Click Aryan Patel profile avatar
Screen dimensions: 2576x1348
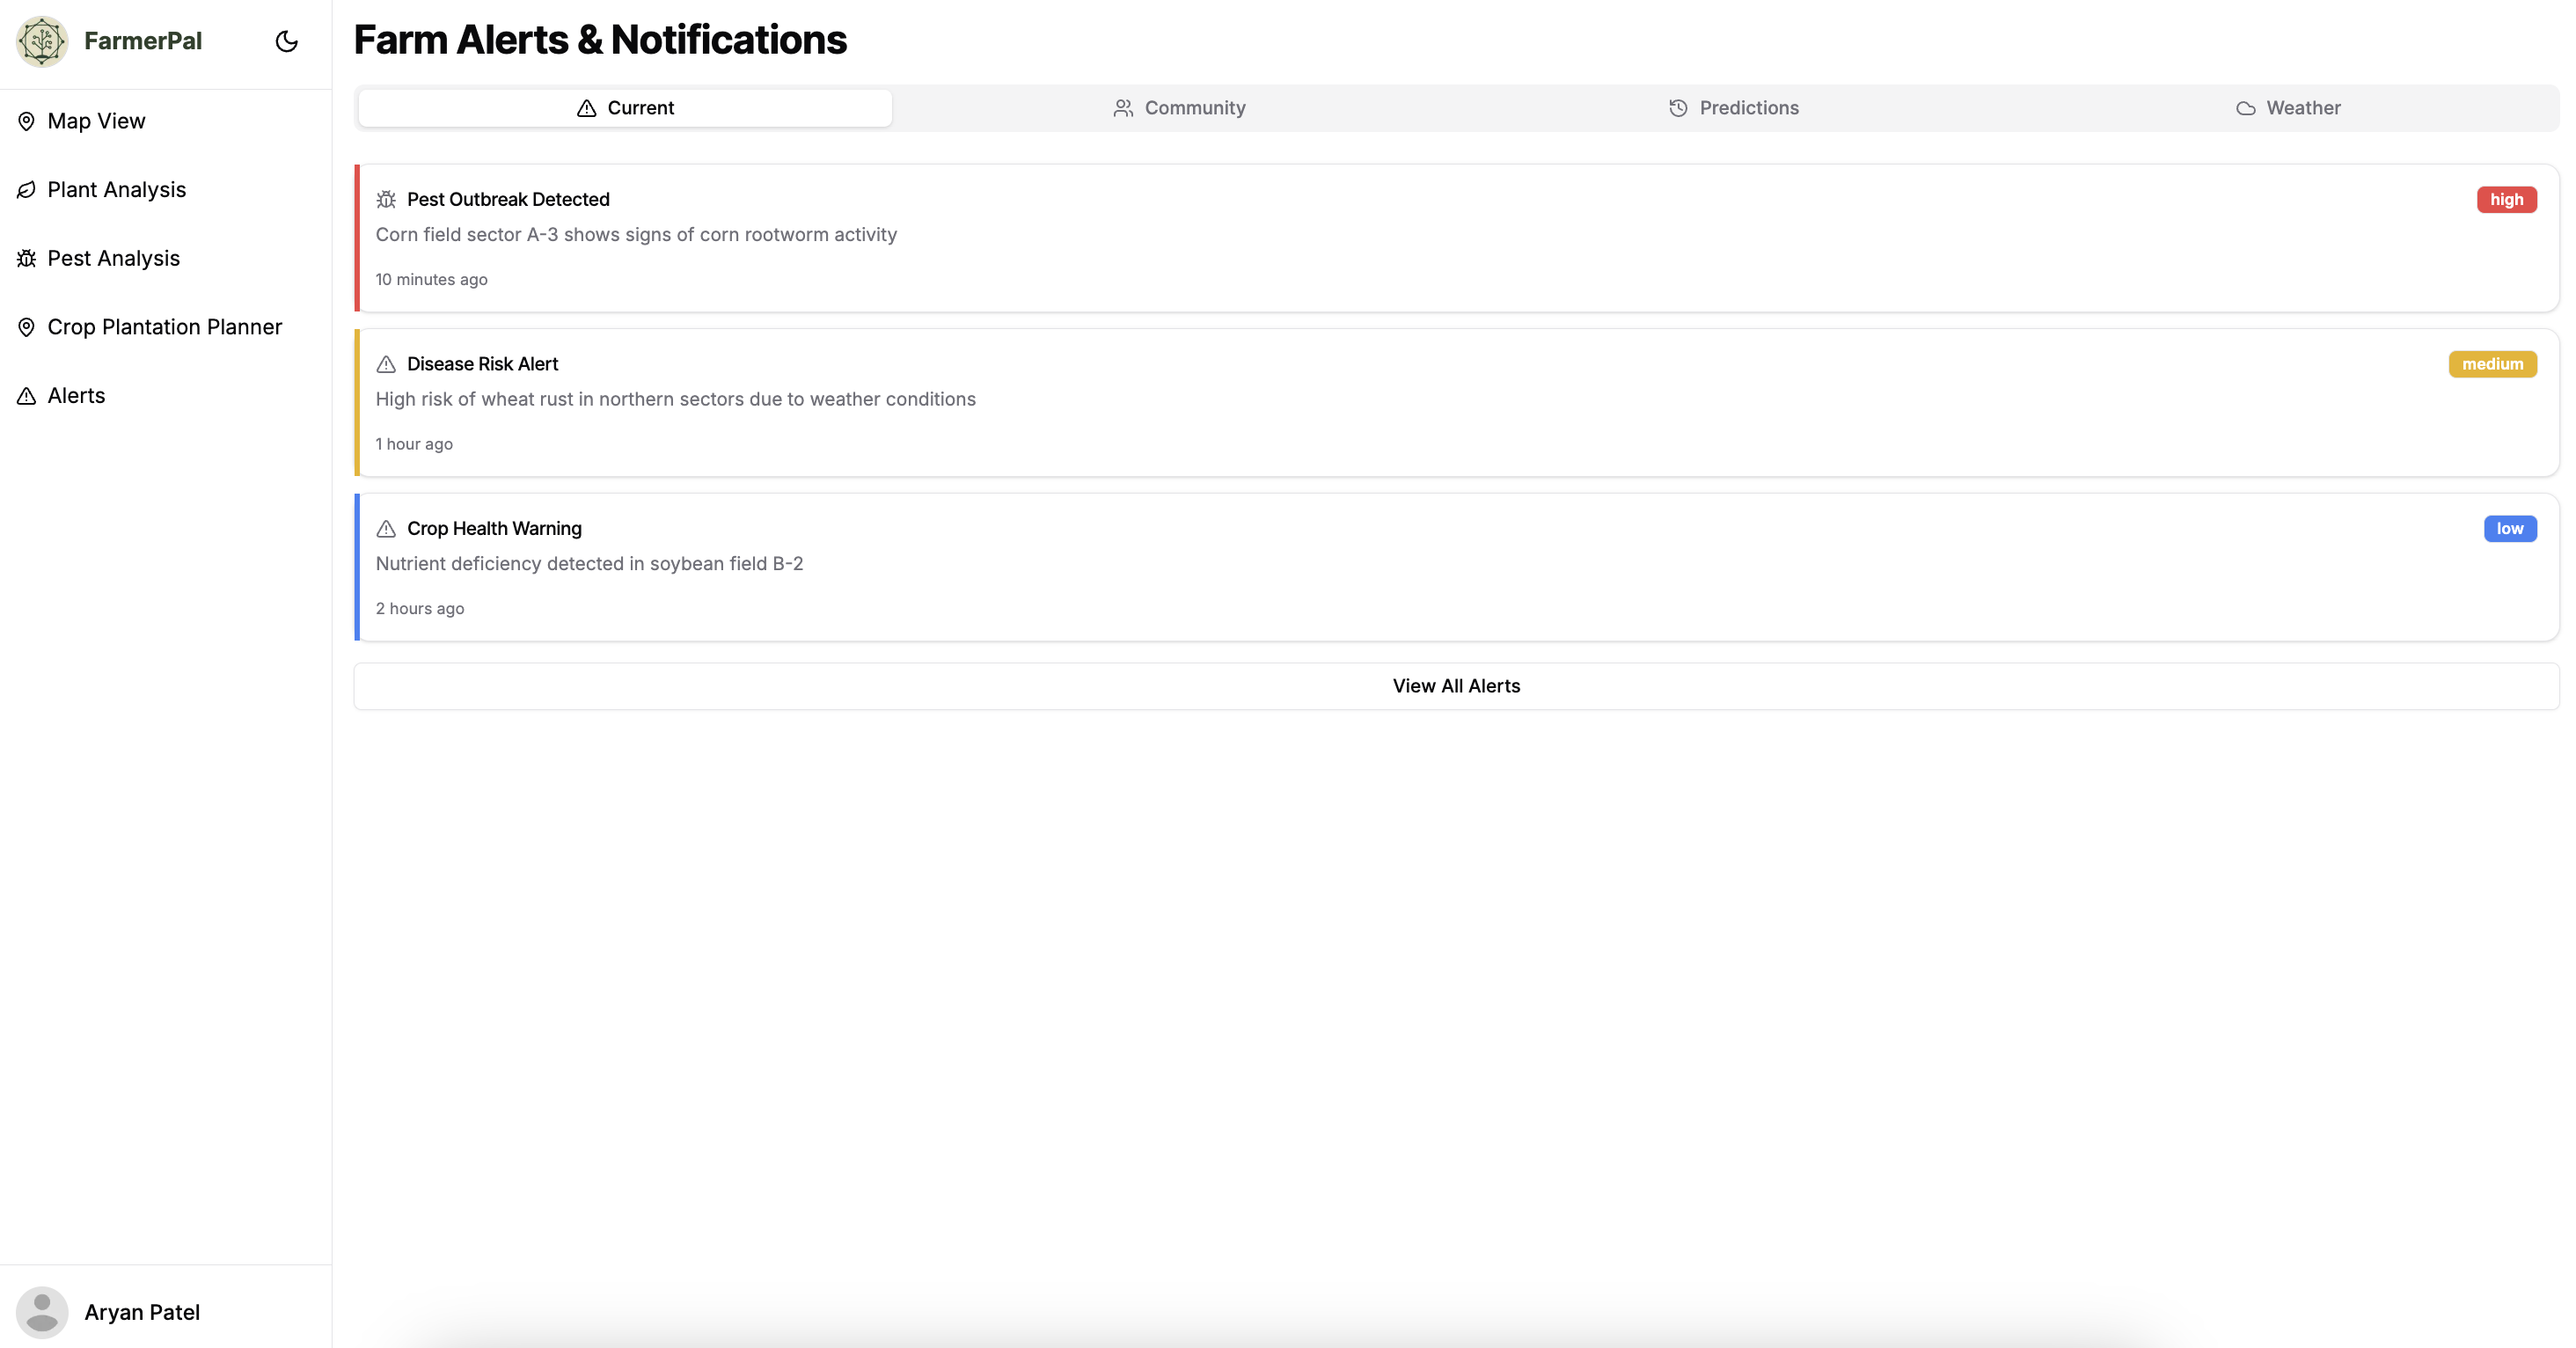pyautogui.click(x=42, y=1312)
